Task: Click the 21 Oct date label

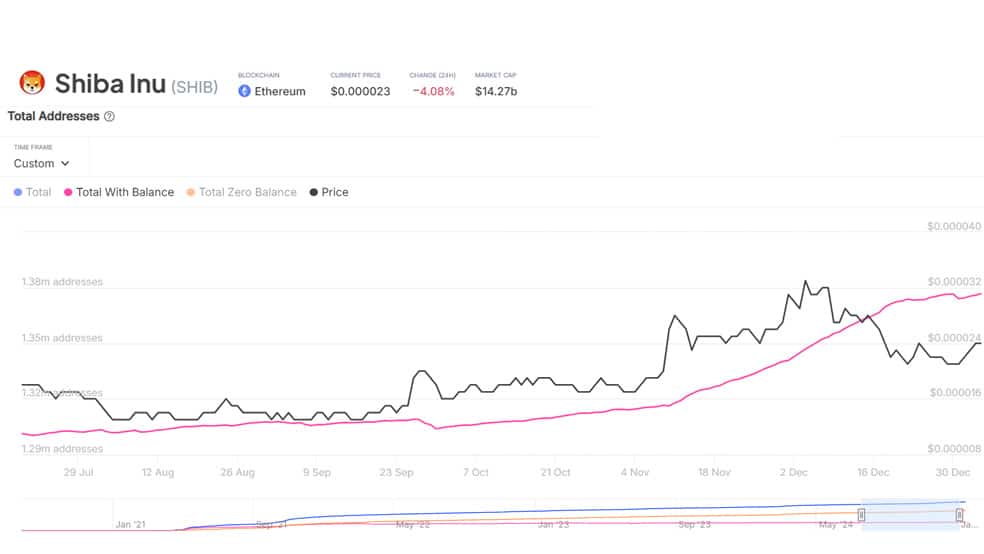Action: (555, 472)
